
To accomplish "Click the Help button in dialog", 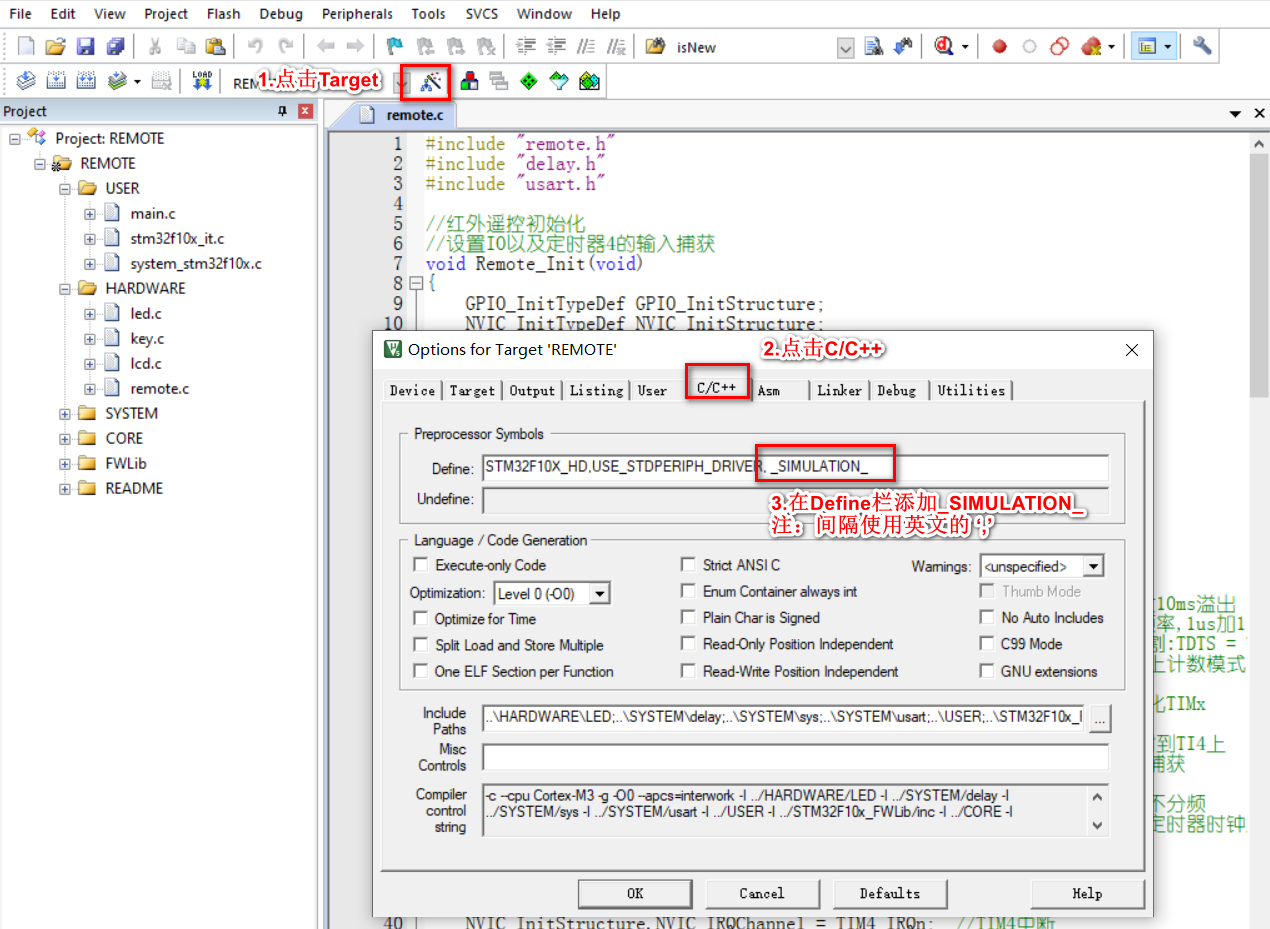I will coord(1087,893).
